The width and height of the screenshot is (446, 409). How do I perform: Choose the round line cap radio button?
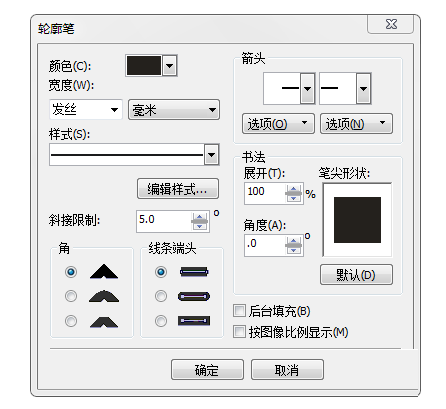[161, 296]
